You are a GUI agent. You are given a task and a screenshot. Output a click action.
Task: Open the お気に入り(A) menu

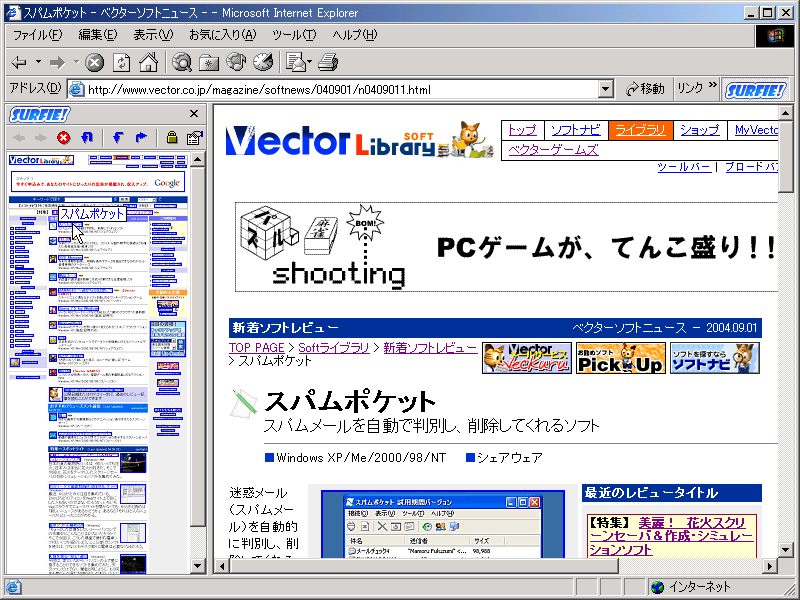tap(222, 35)
